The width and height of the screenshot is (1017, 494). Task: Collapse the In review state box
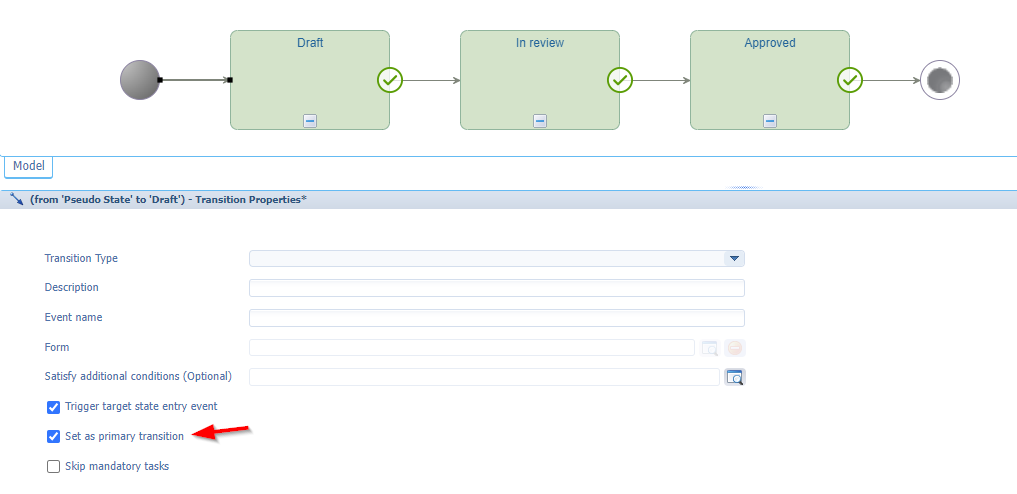pos(540,121)
